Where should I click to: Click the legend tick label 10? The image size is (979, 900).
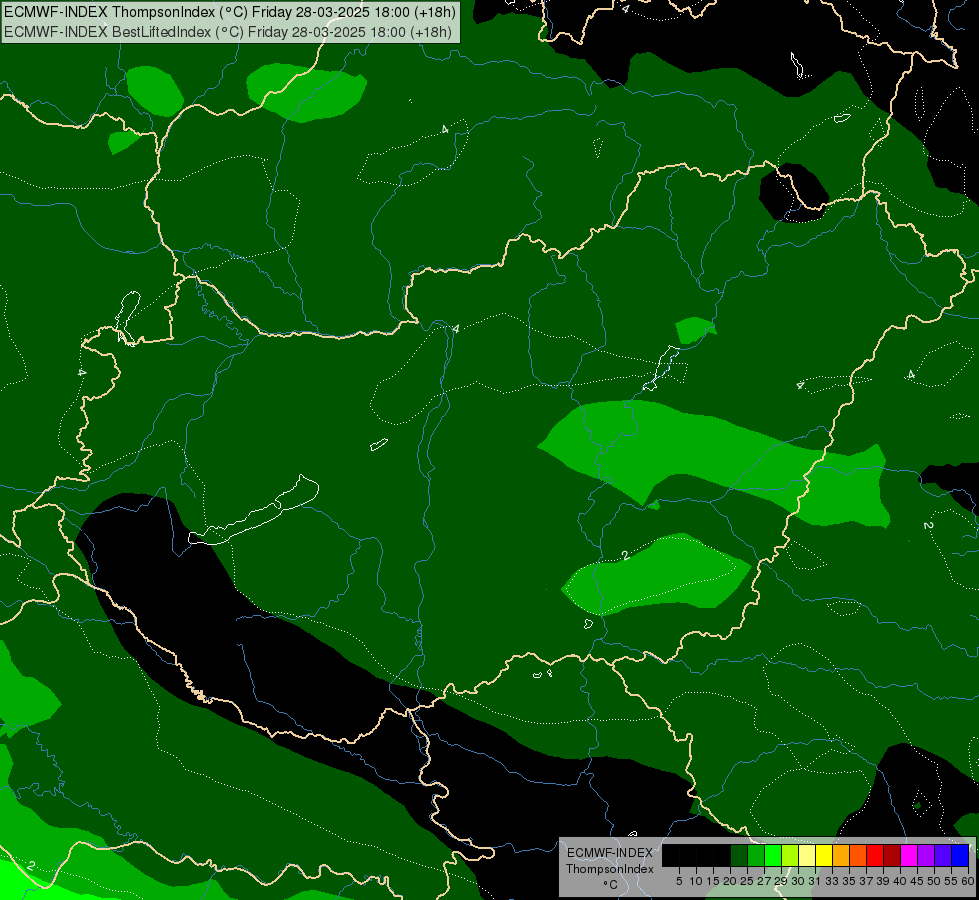(696, 881)
